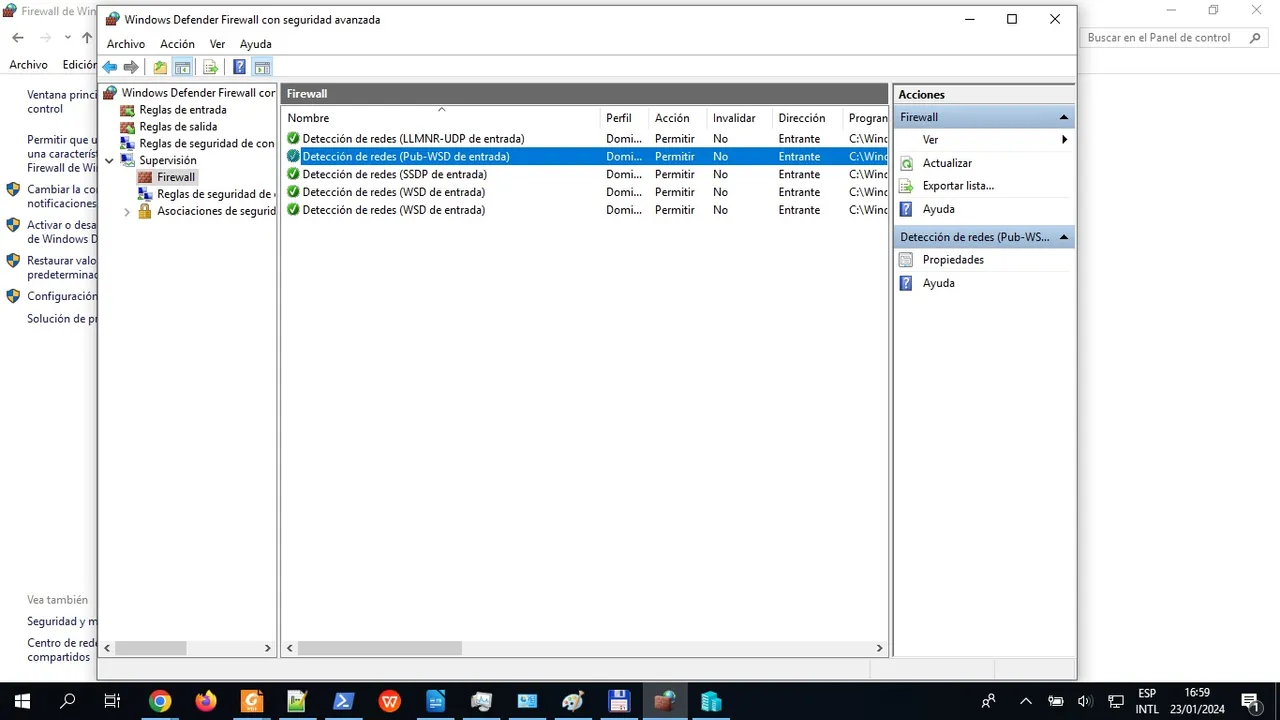Click the Propiedades icon in Acciones pane

[906, 260]
